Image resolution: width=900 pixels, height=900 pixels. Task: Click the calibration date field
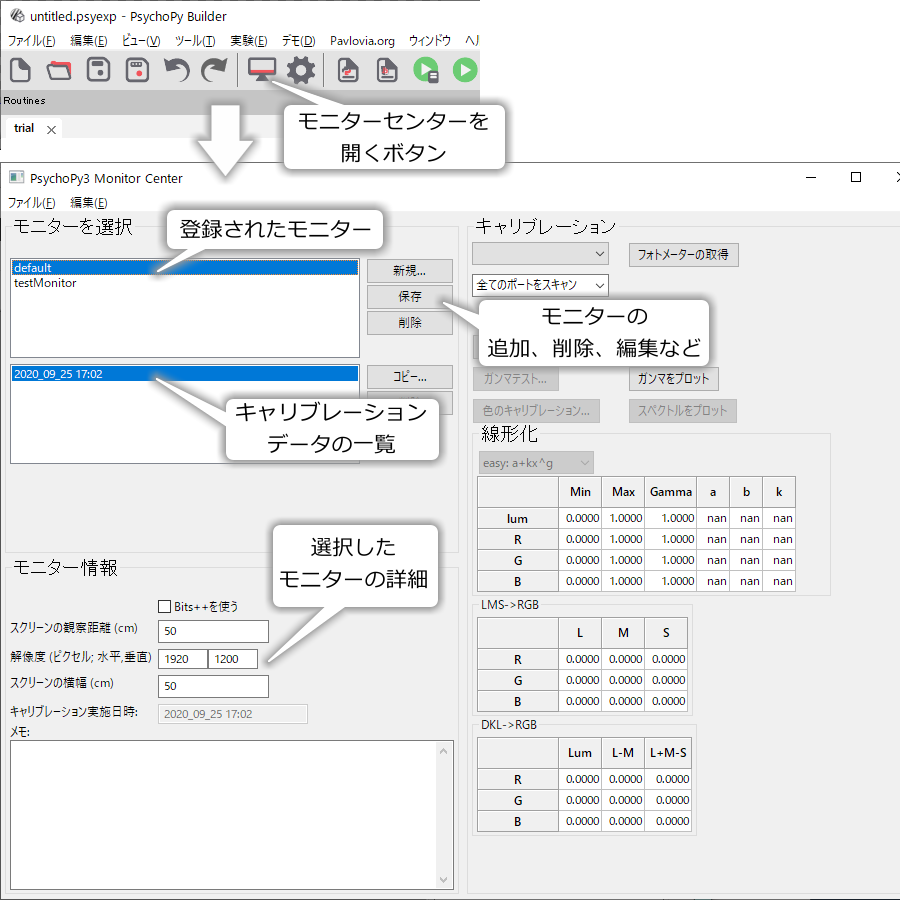point(232,714)
